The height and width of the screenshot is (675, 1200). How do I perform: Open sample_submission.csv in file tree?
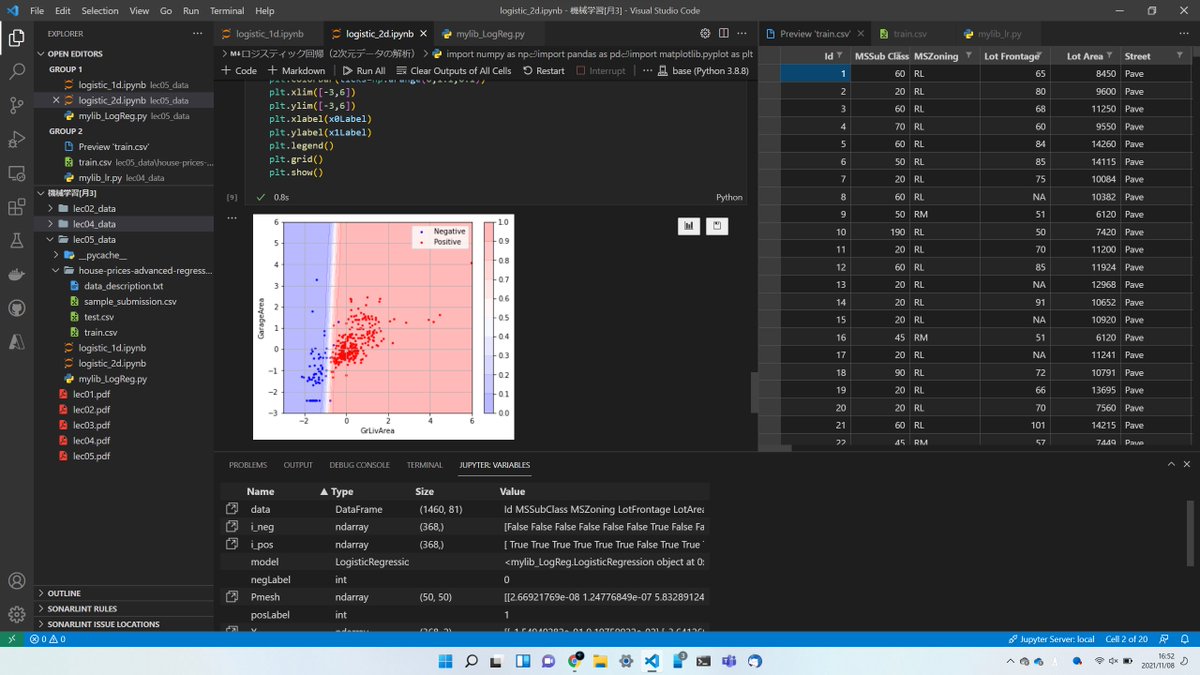click(130, 301)
